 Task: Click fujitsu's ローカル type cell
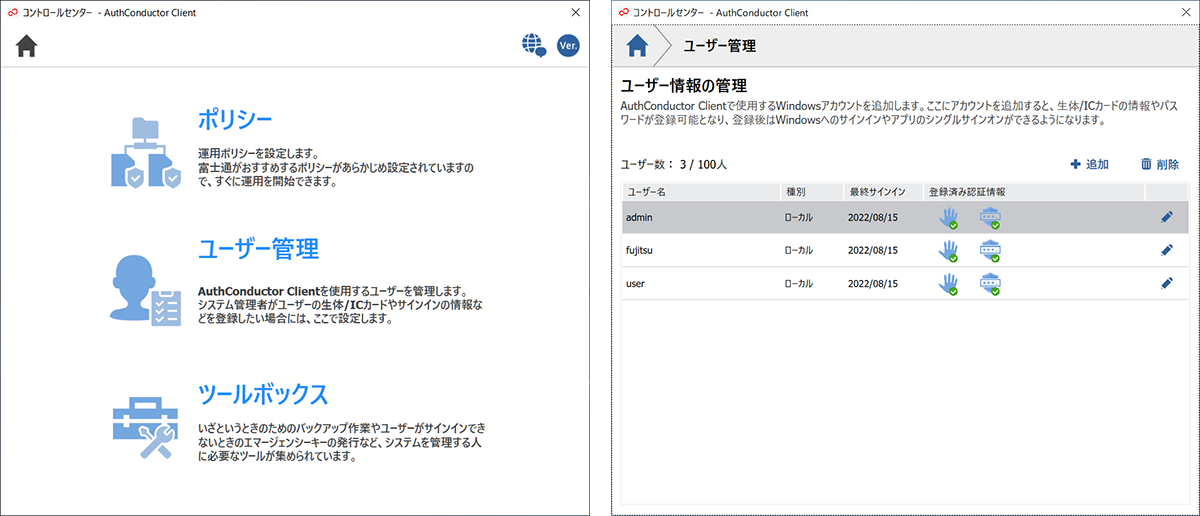(x=799, y=250)
